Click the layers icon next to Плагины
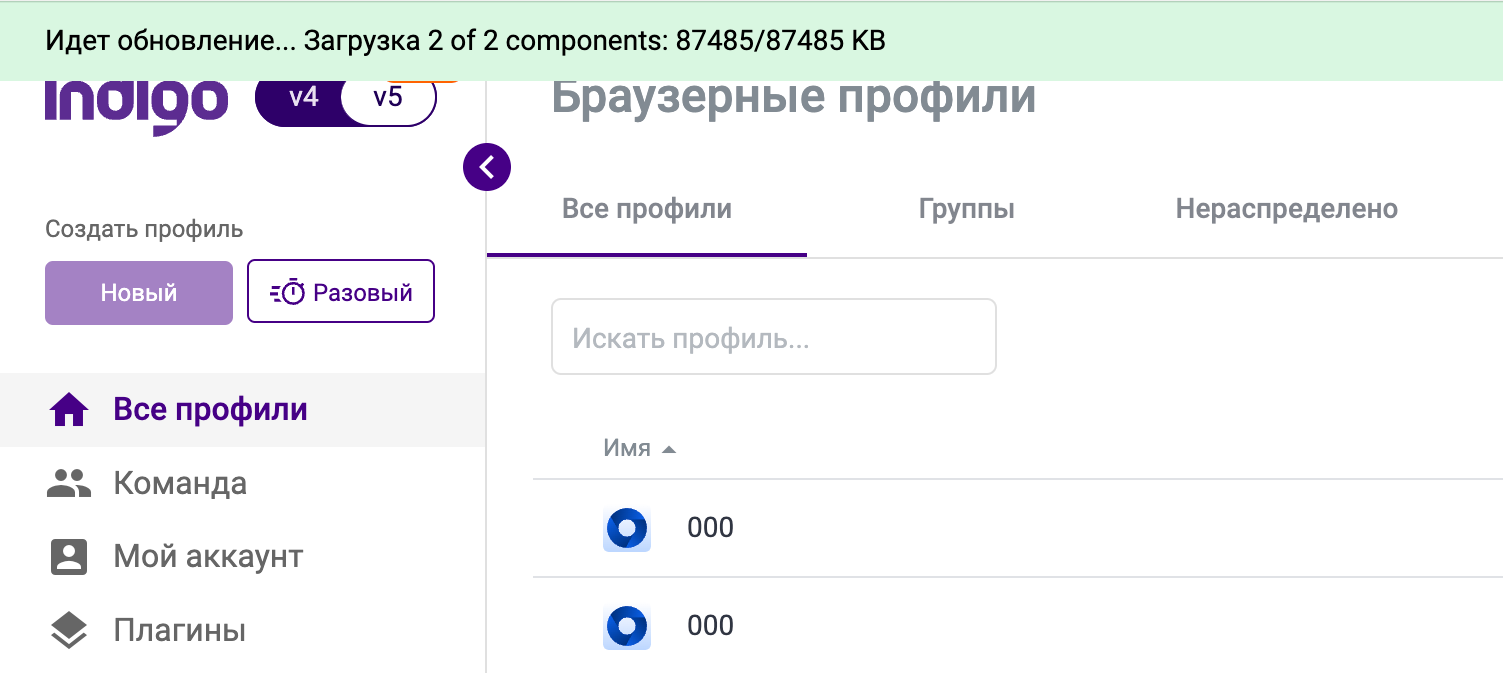This screenshot has height=673, width=1503. point(69,631)
